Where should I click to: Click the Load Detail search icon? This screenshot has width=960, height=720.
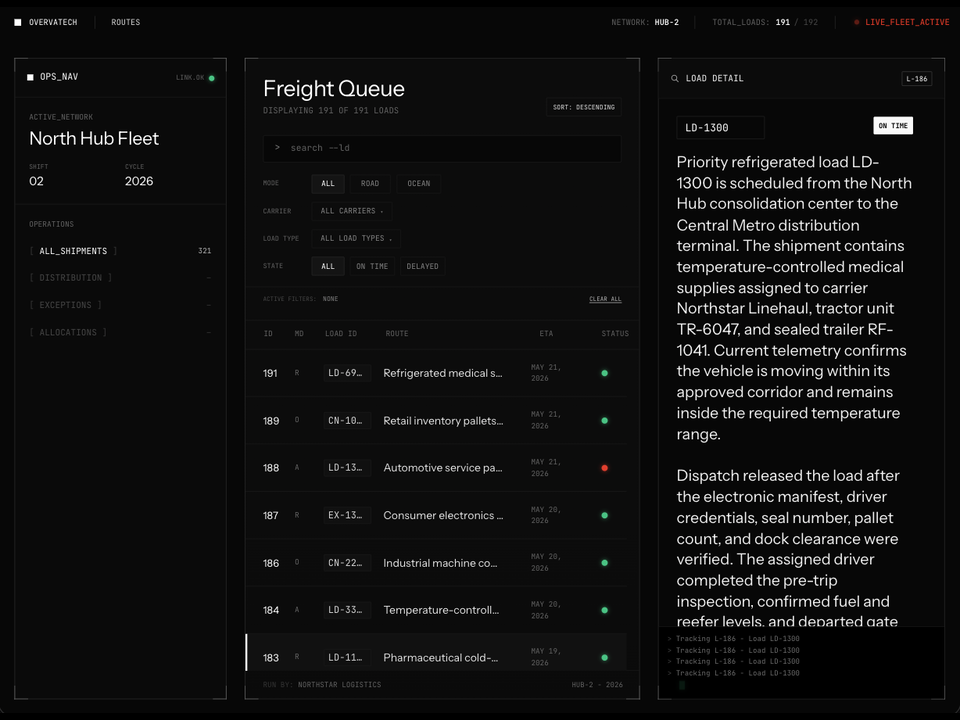click(675, 78)
